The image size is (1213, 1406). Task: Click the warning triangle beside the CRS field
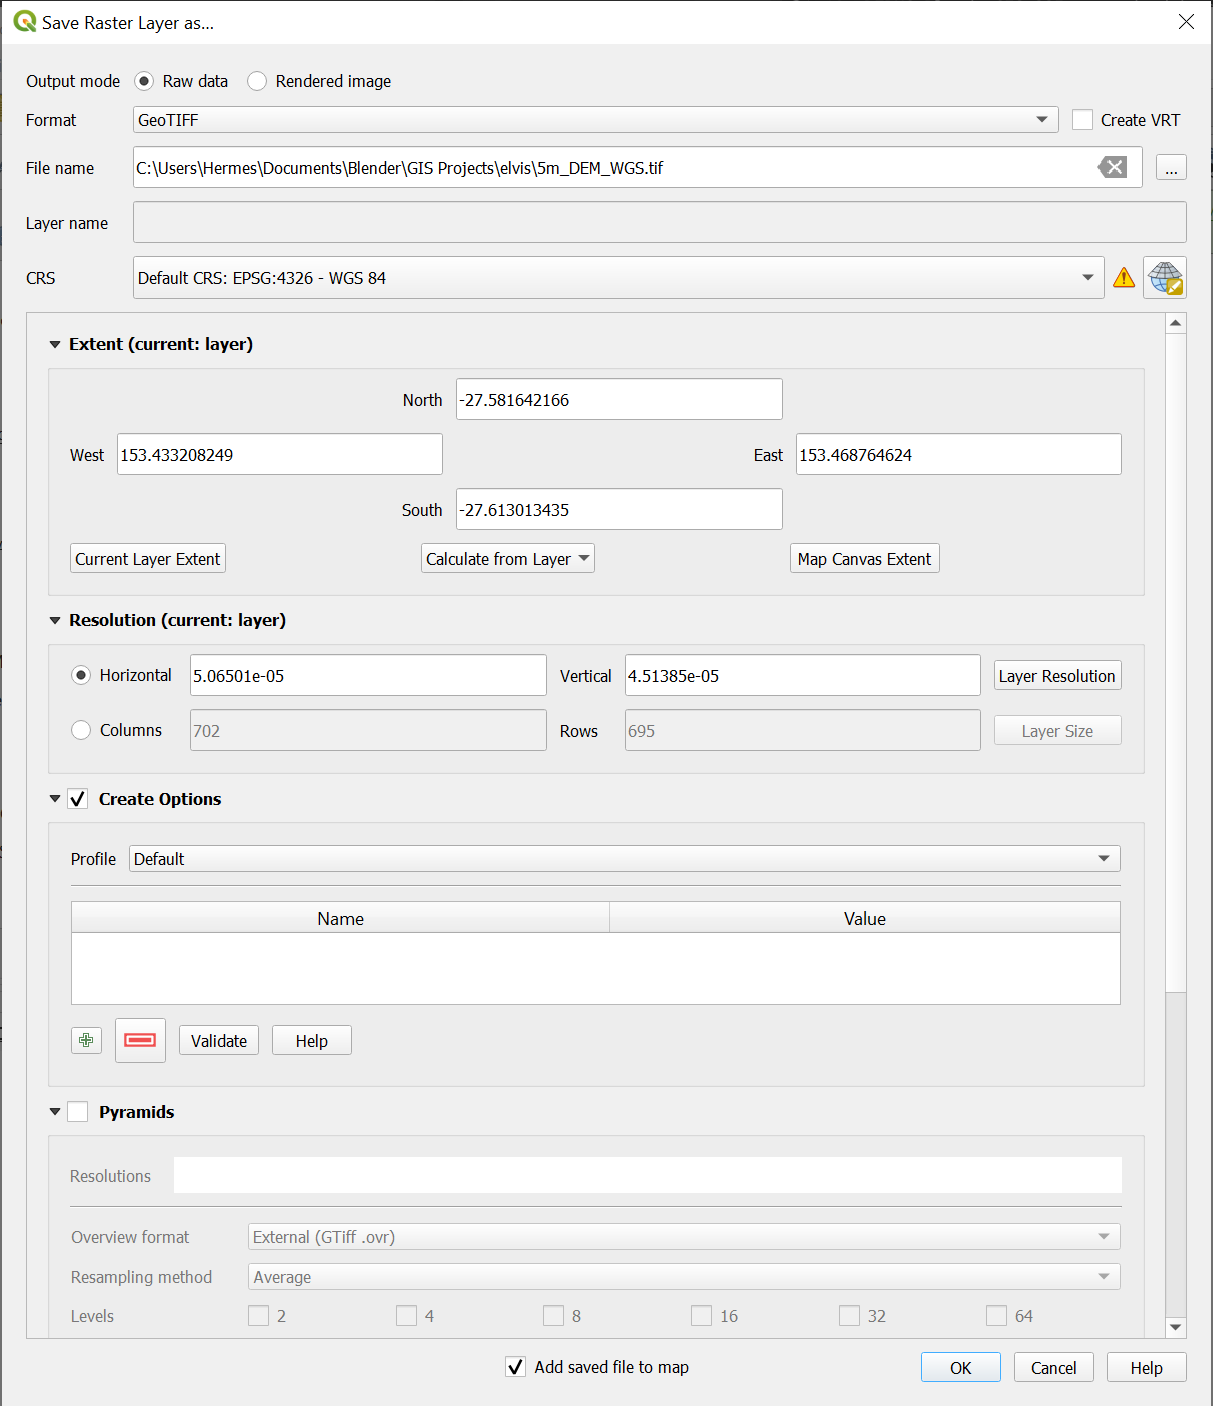click(x=1123, y=277)
